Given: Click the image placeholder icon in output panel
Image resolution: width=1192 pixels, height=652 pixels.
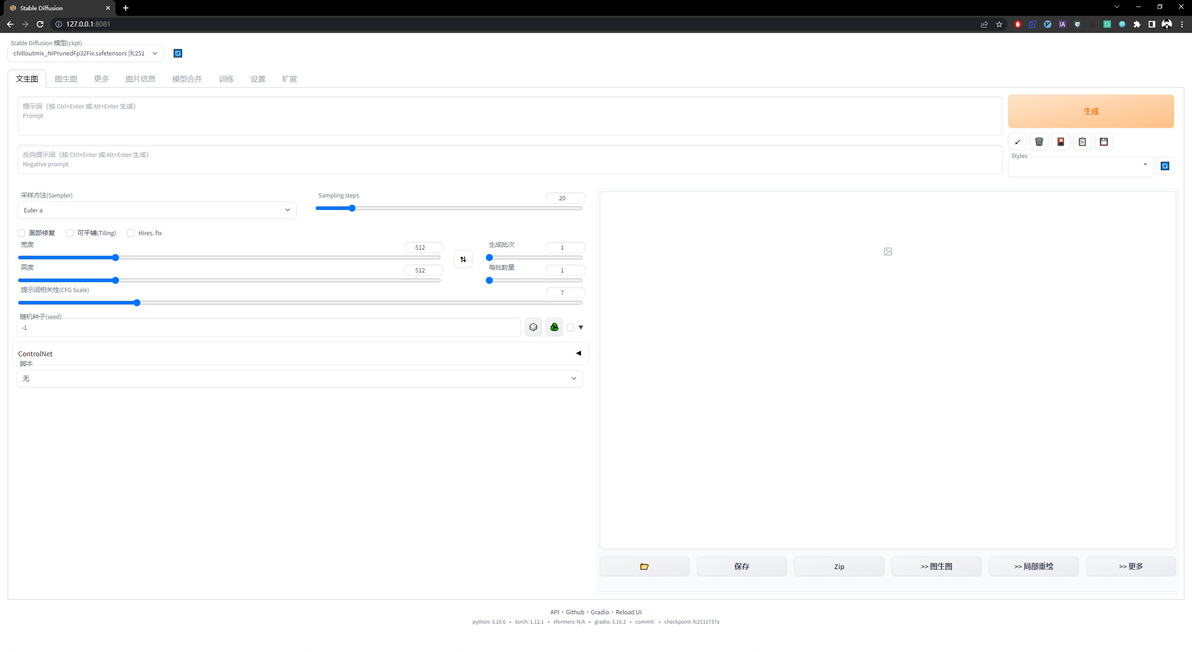Looking at the screenshot, I should click(888, 252).
